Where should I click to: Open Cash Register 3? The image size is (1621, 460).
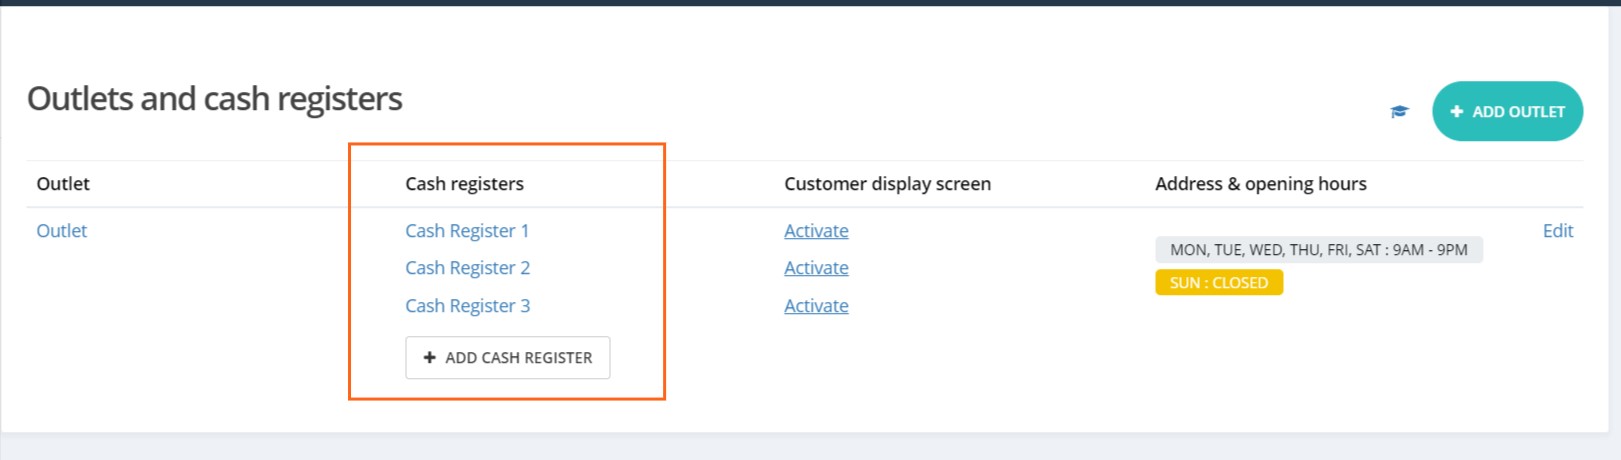(x=467, y=306)
